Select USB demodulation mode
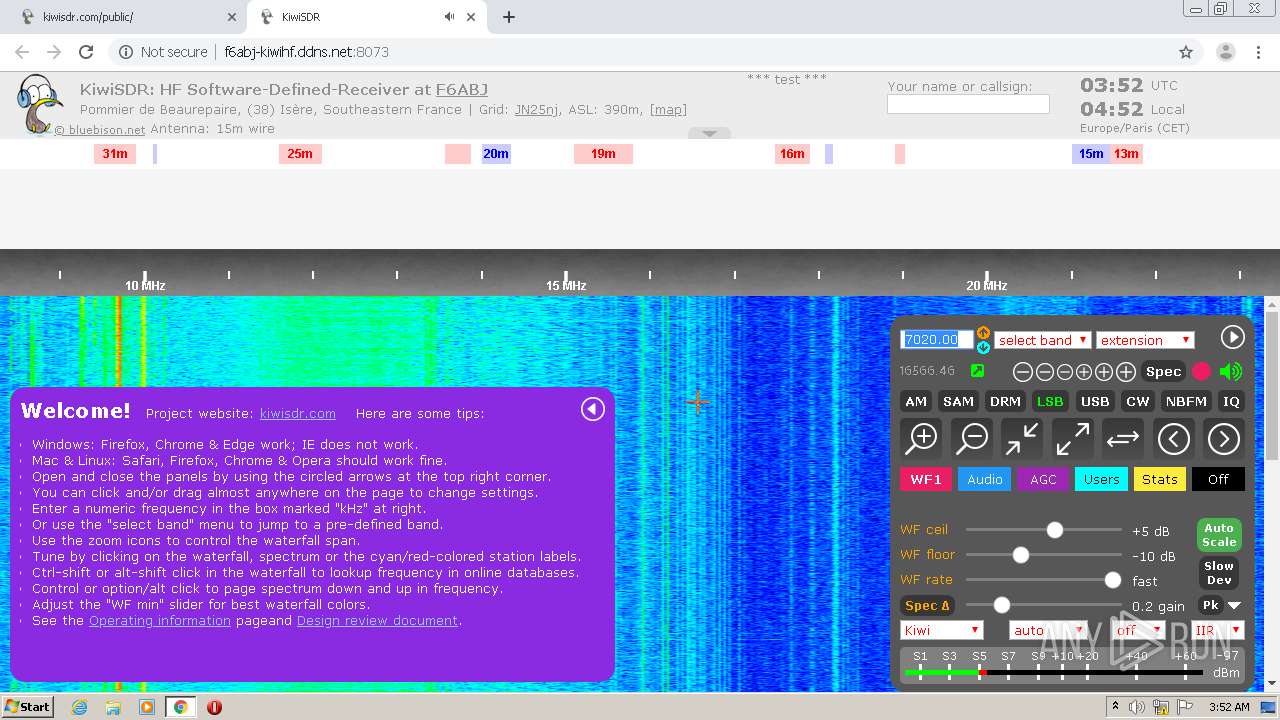This screenshot has height=720, width=1280. [1095, 401]
